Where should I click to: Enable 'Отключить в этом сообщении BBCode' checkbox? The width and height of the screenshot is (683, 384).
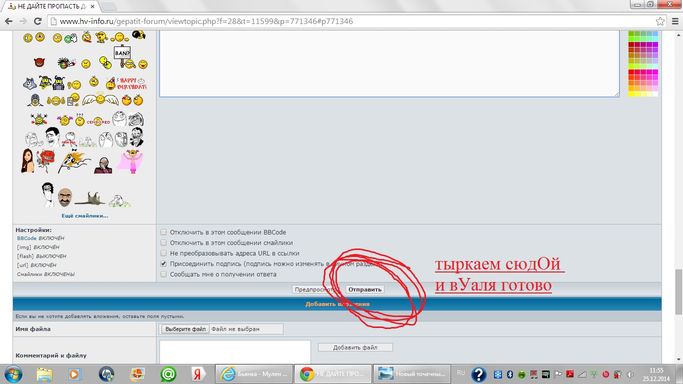point(163,232)
